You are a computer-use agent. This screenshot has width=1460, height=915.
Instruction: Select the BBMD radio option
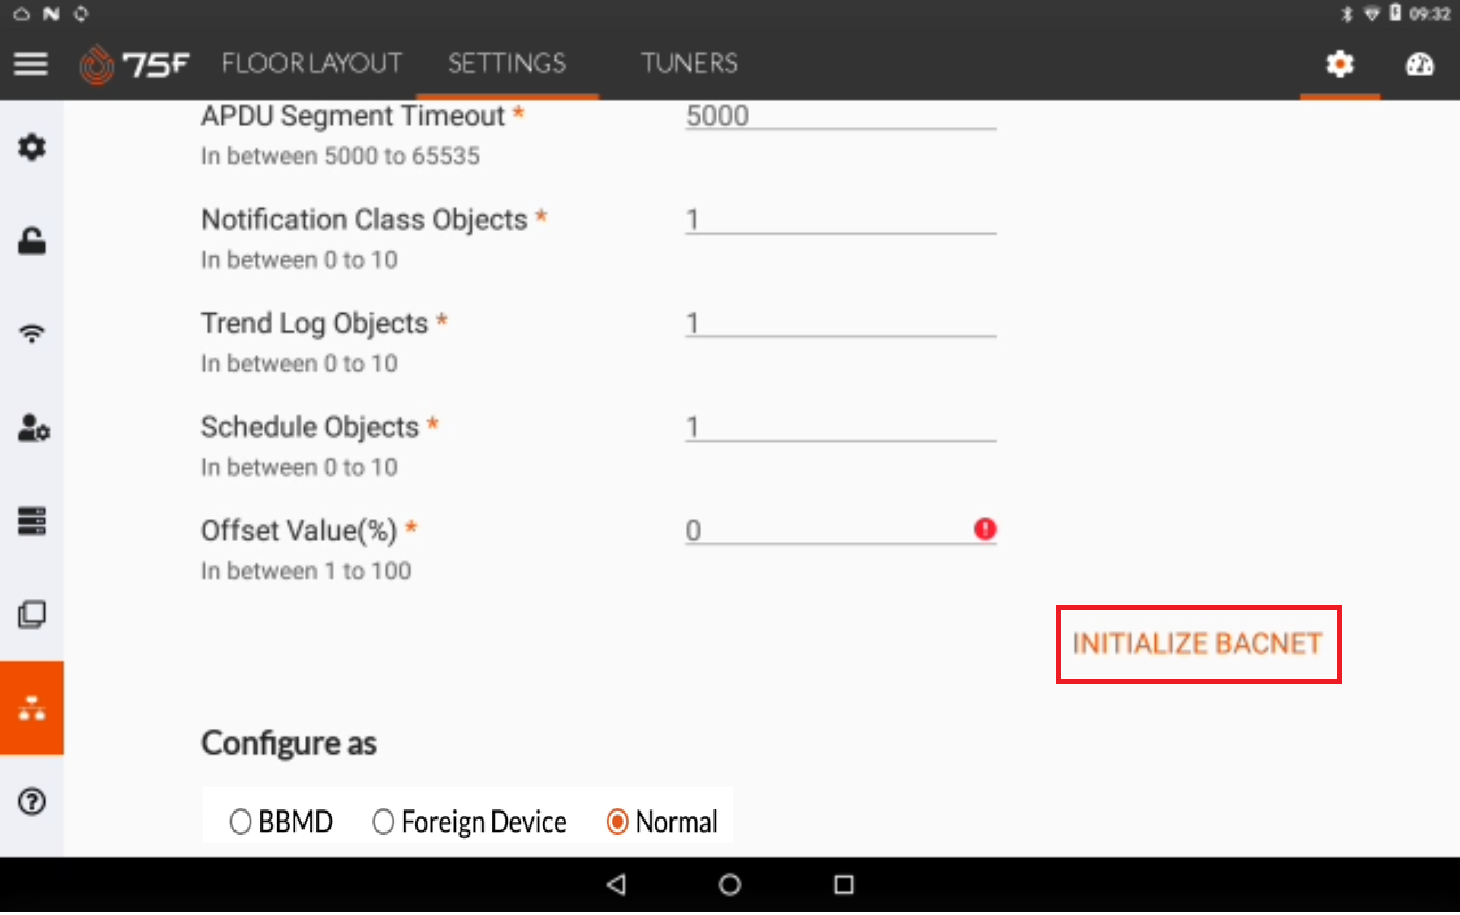pos(241,822)
